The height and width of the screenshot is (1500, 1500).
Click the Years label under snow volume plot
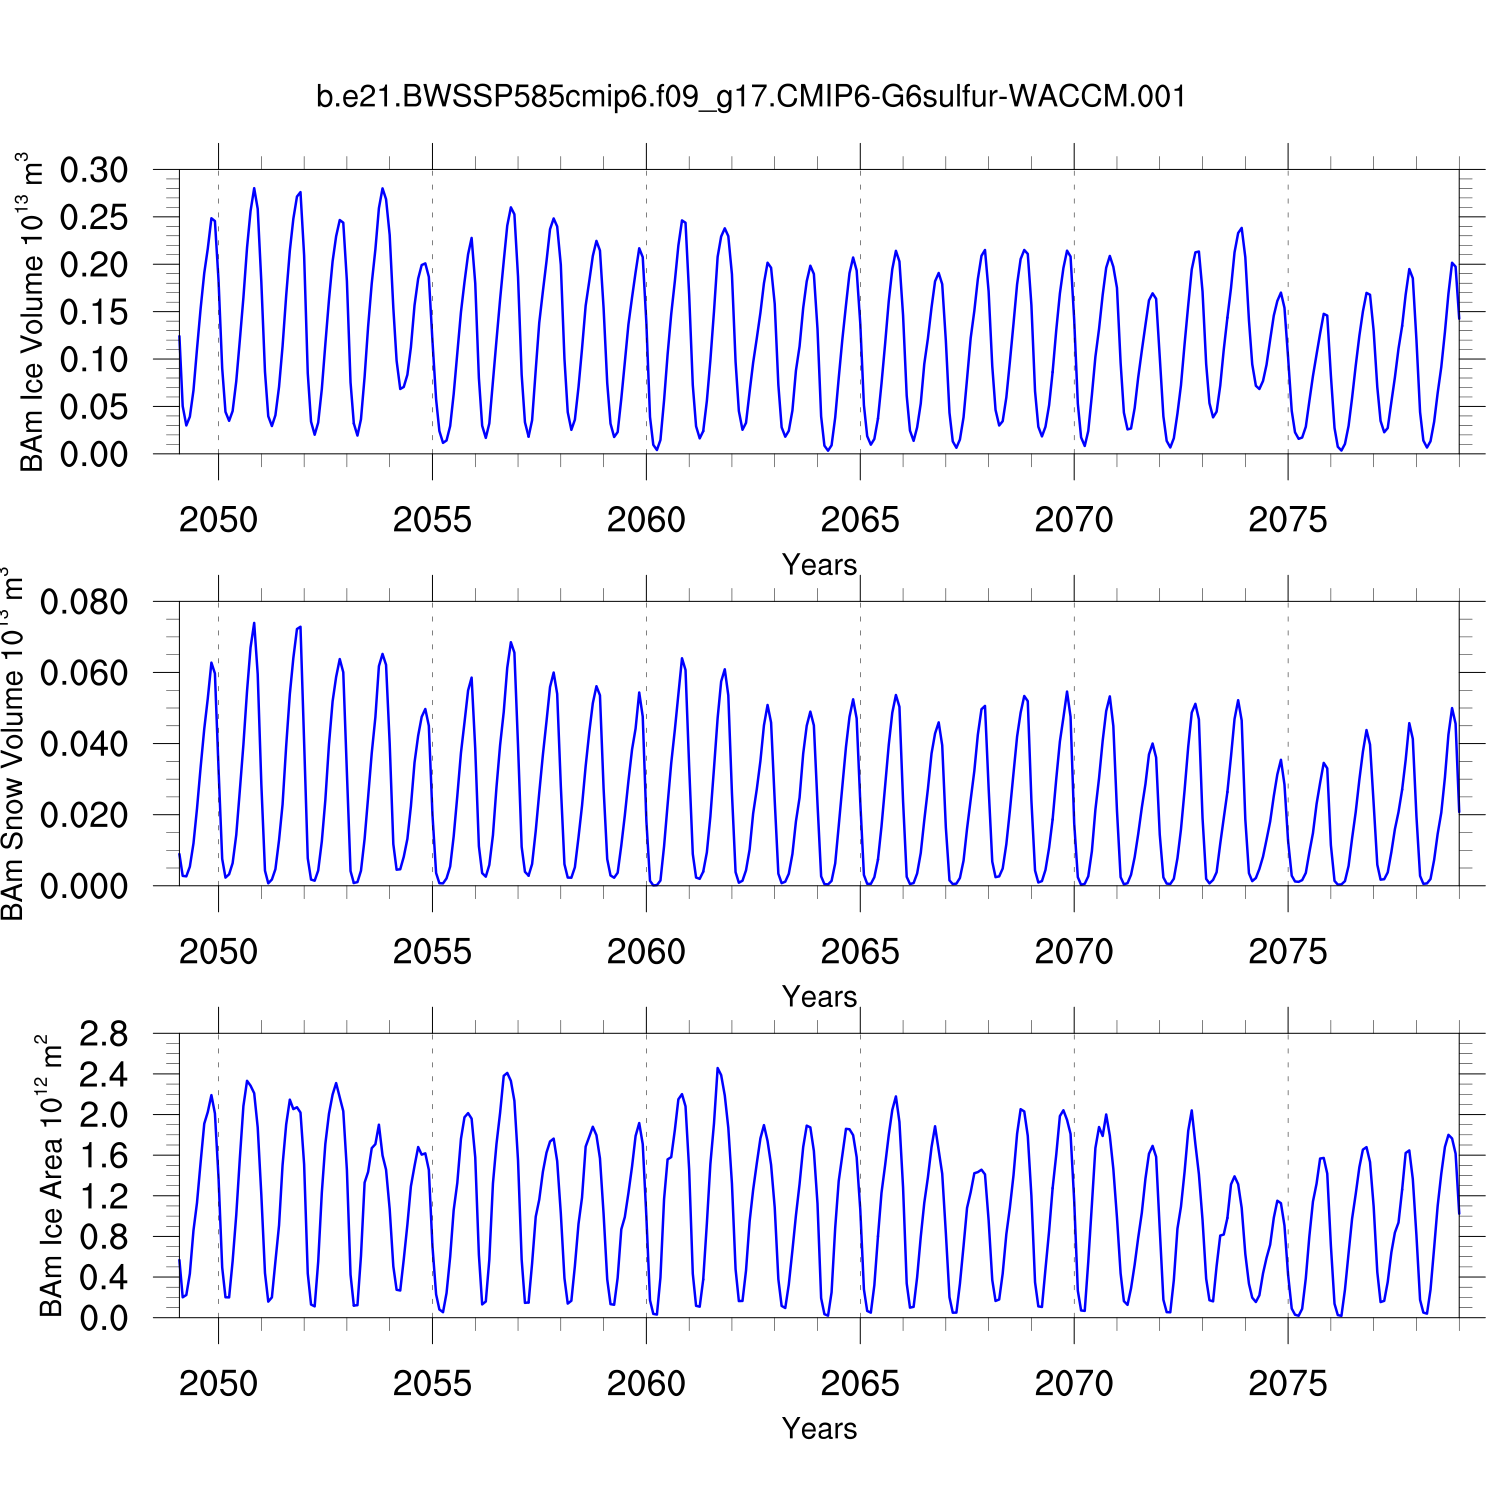(819, 997)
